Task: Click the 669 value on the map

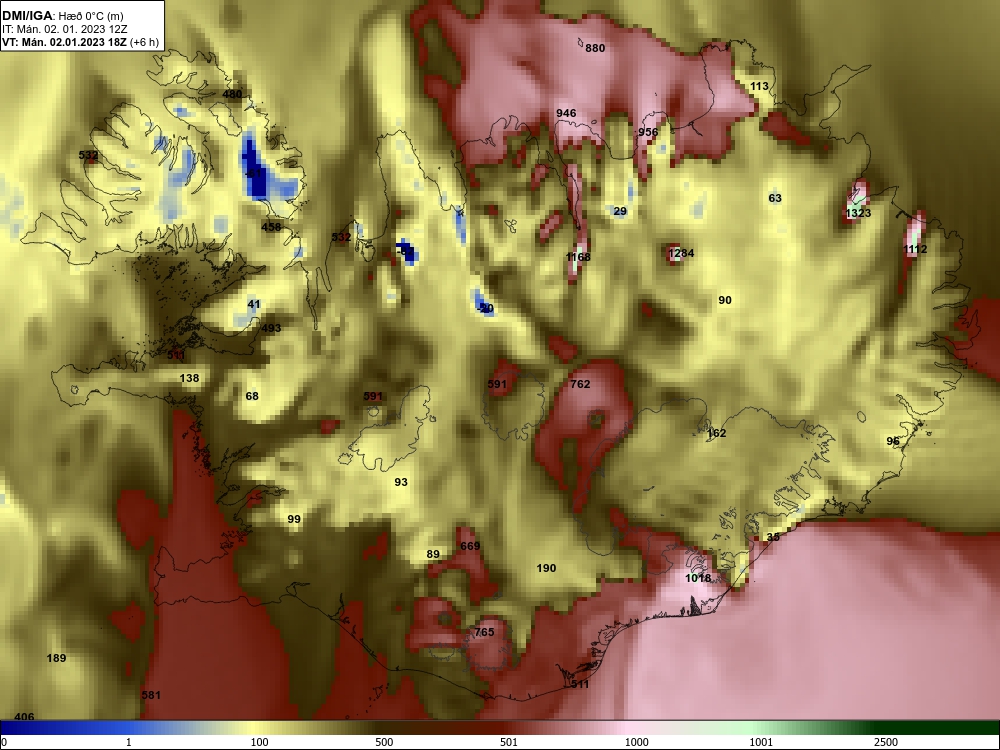Action: [x=470, y=546]
